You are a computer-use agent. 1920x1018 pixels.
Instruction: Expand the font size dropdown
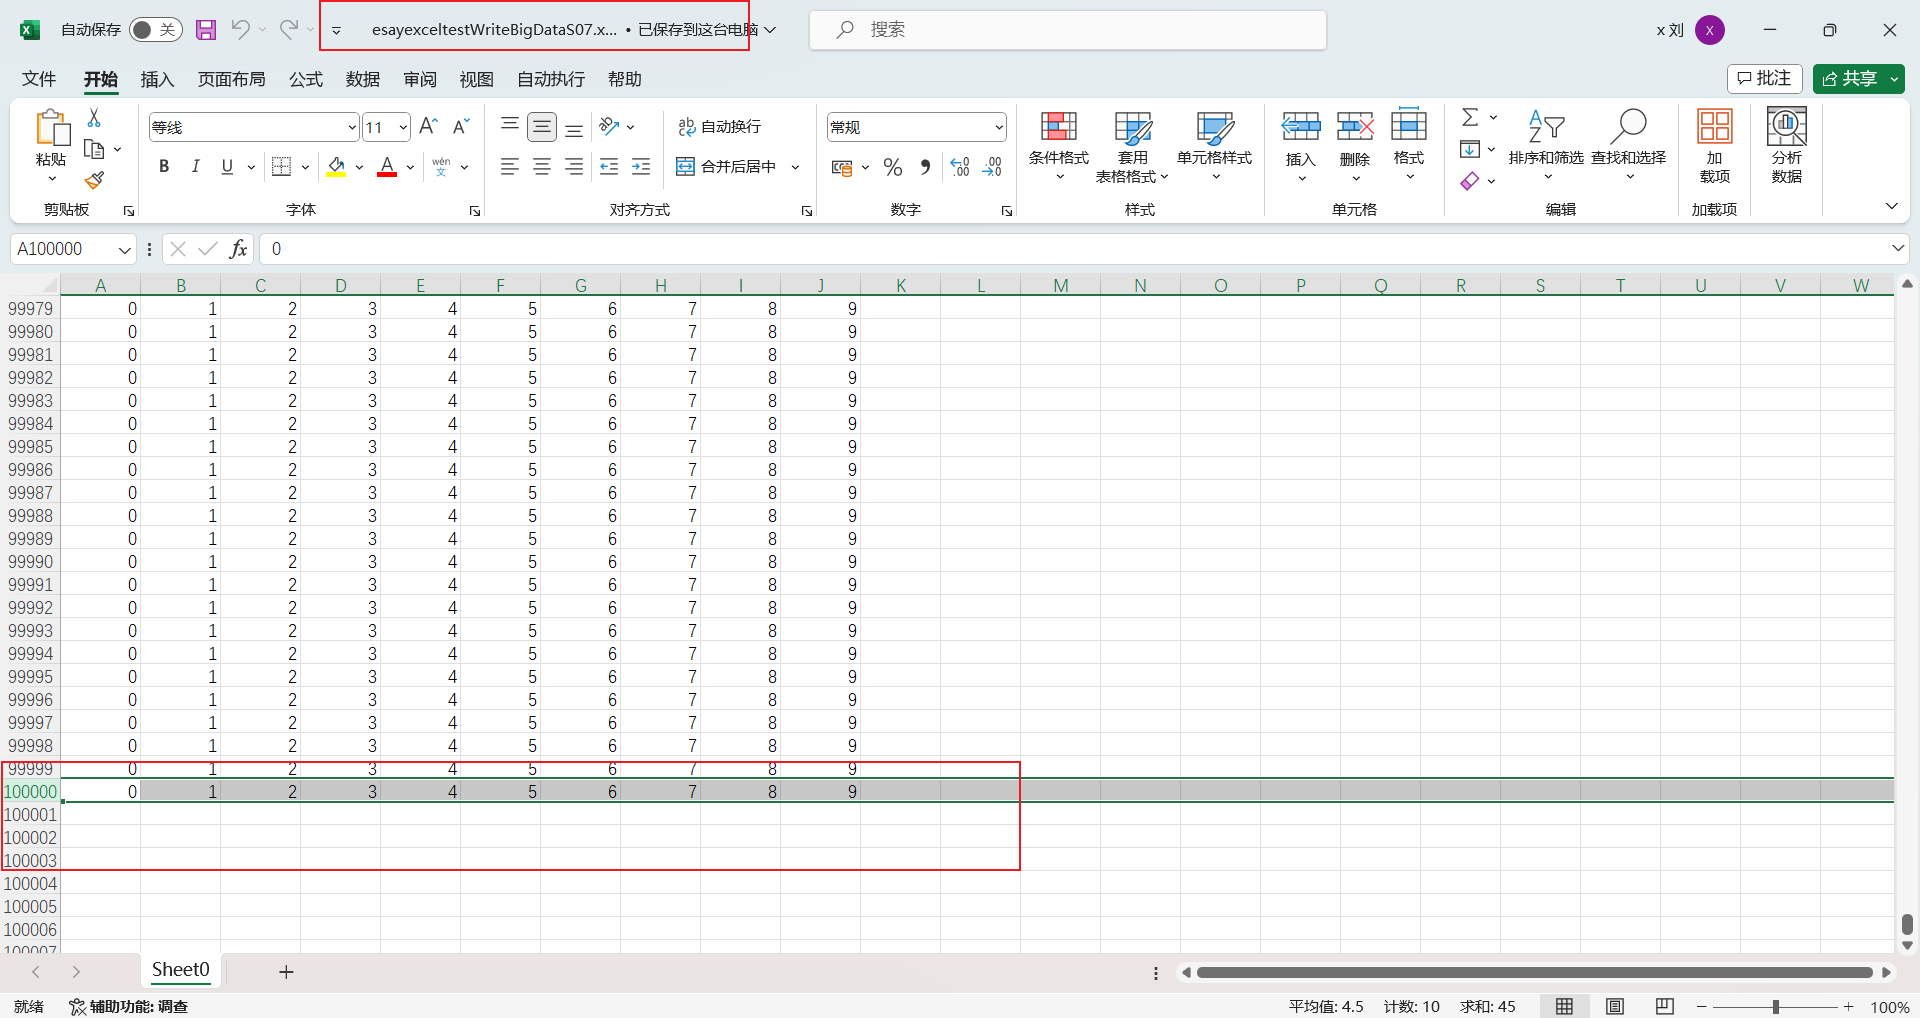coord(403,127)
